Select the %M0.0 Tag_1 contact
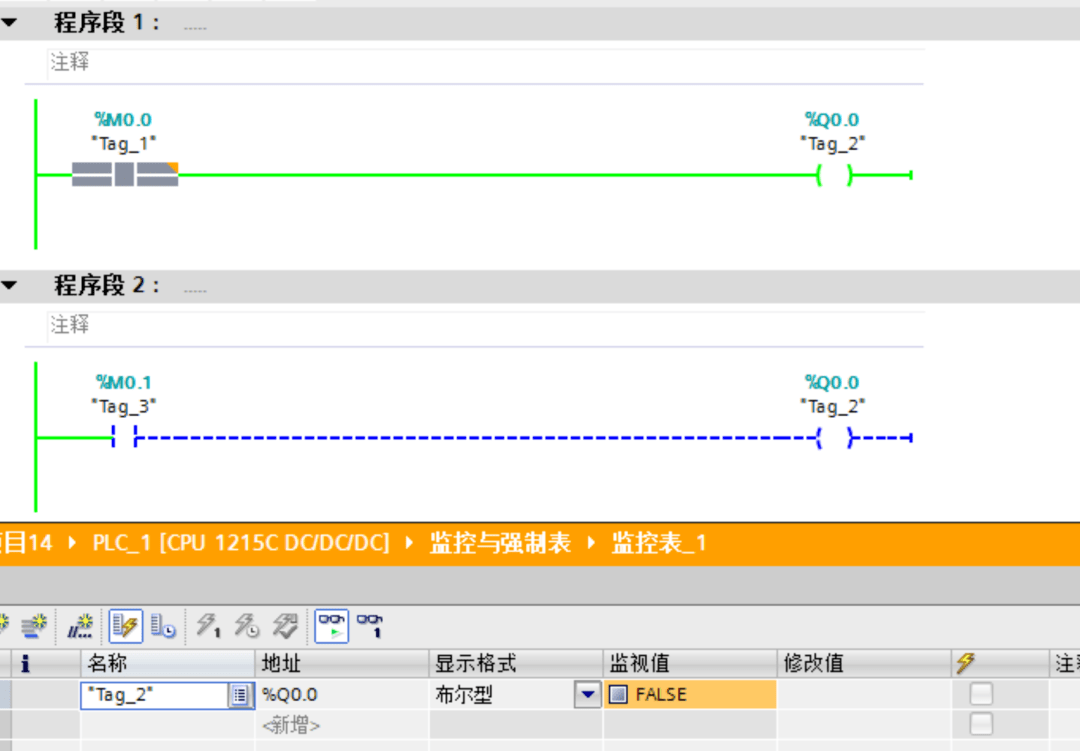Viewport: 1080px width, 751px height. (124, 175)
